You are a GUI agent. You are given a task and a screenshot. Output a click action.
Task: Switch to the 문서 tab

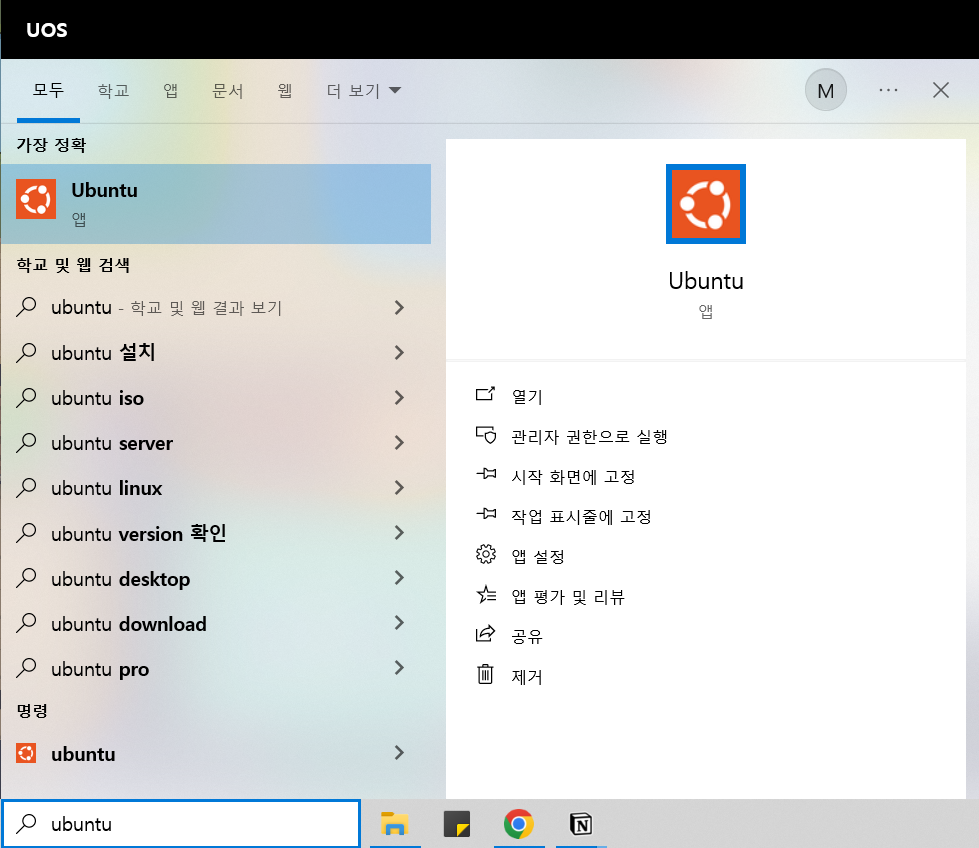[x=228, y=91]
